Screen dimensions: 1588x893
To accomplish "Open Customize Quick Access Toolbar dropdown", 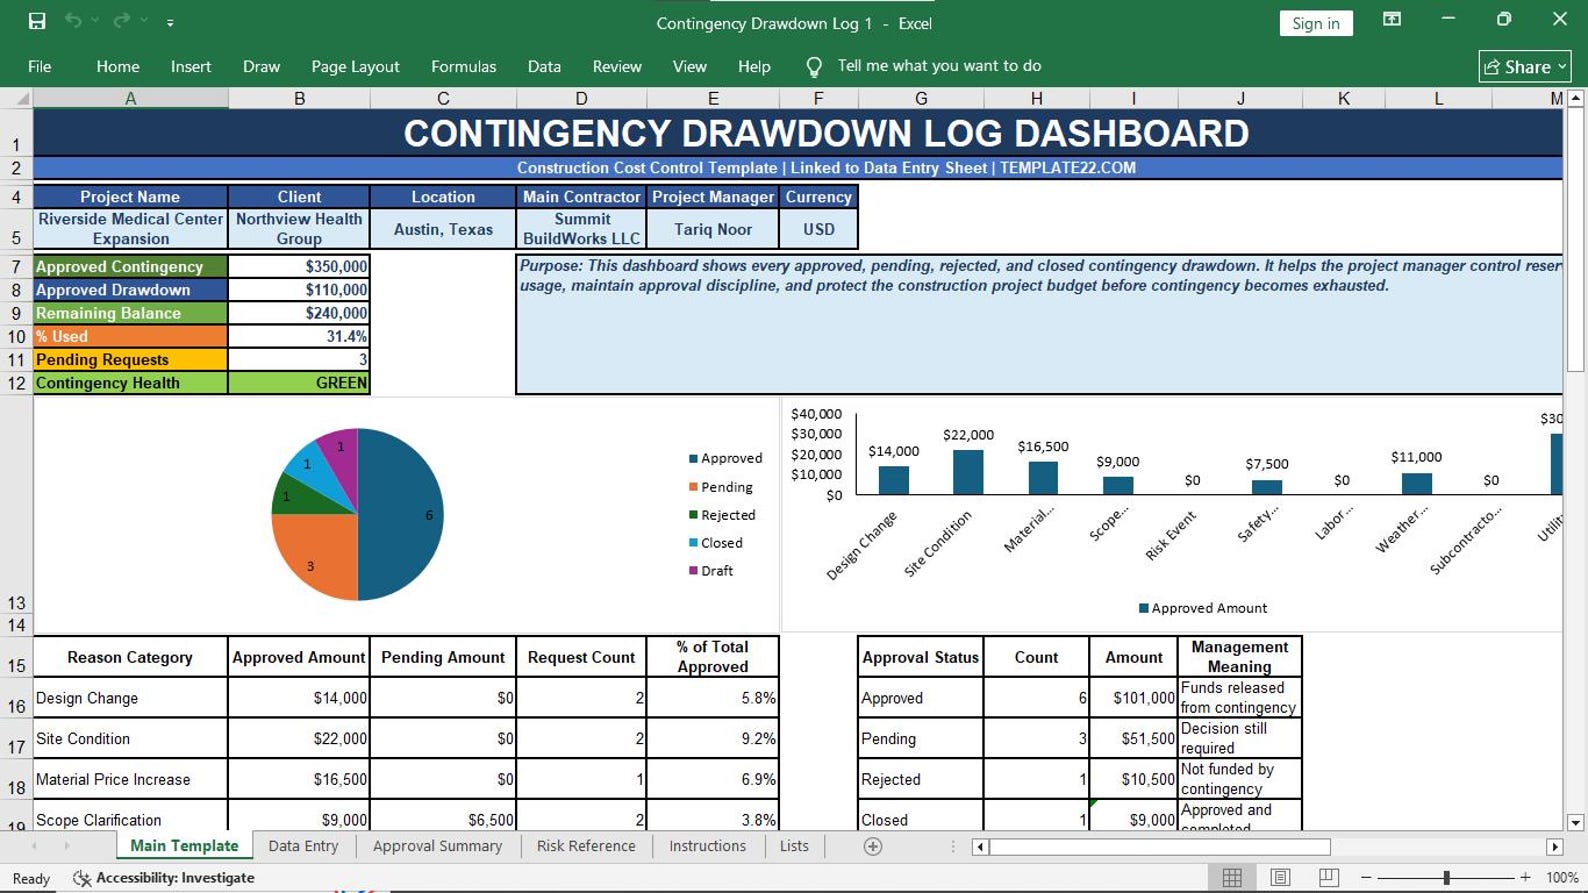I will click(170, 22).
